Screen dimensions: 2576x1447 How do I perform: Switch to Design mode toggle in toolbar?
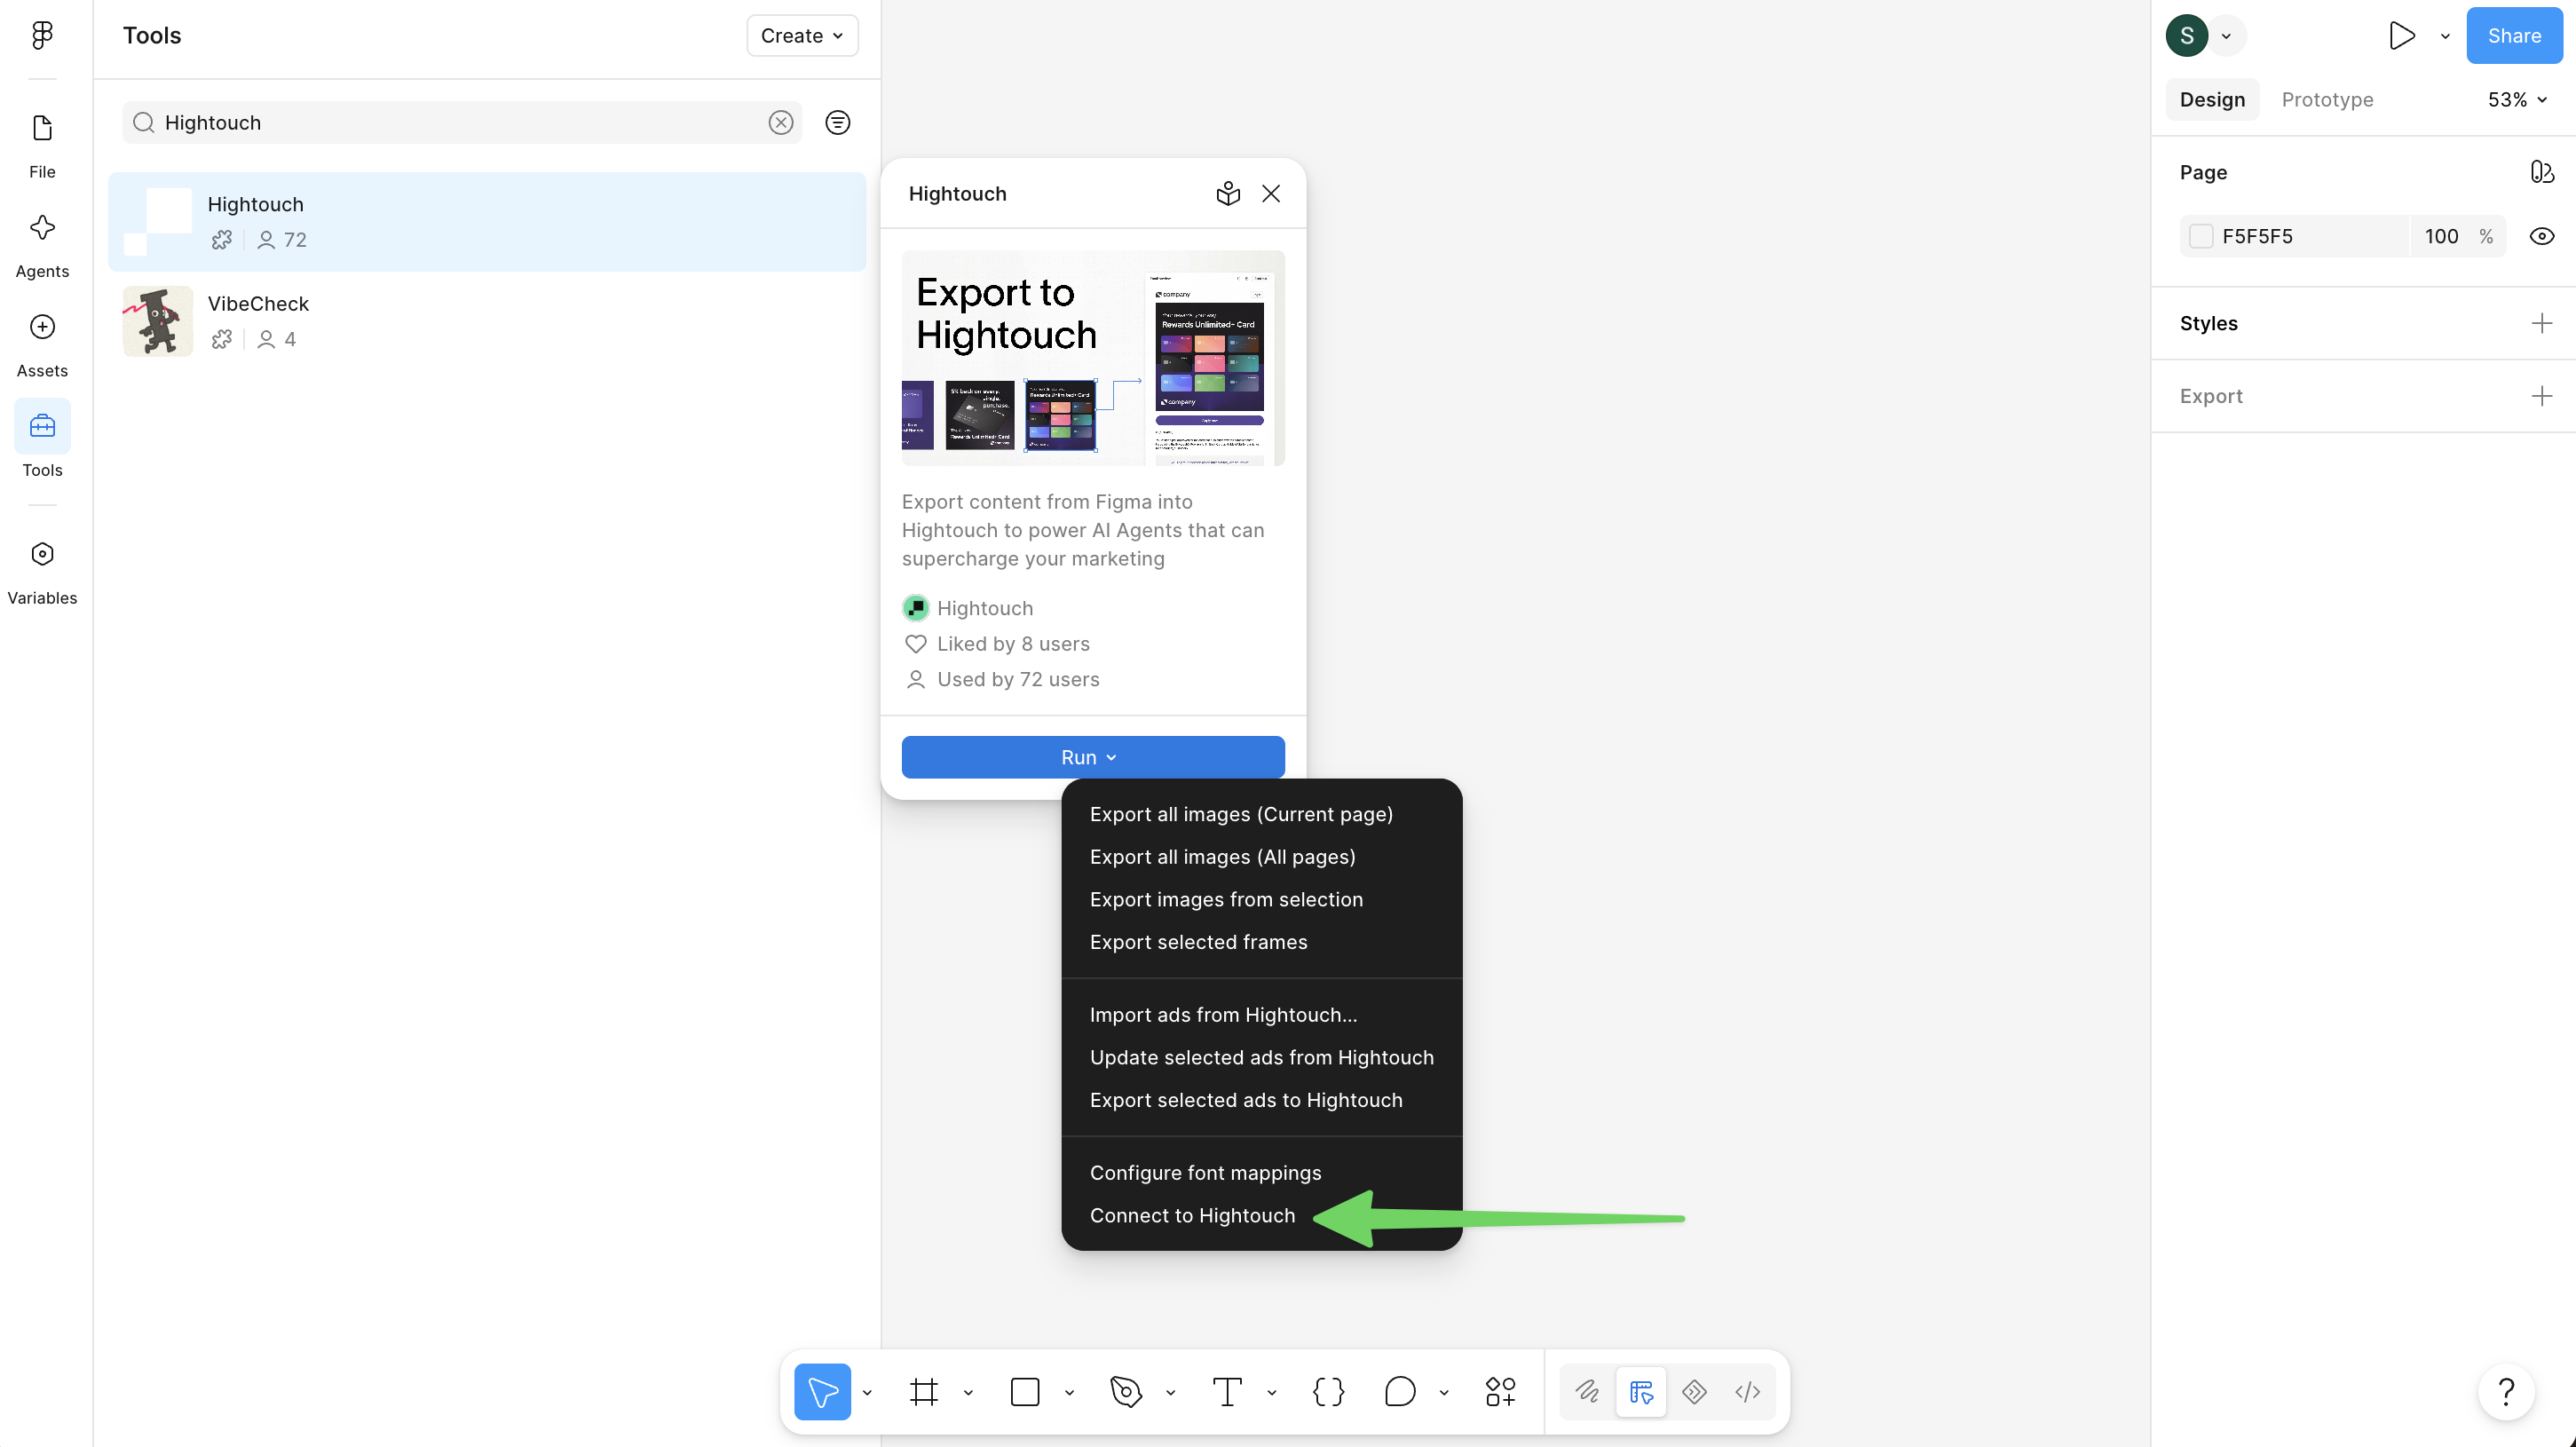click(x=1641, y=1391)
